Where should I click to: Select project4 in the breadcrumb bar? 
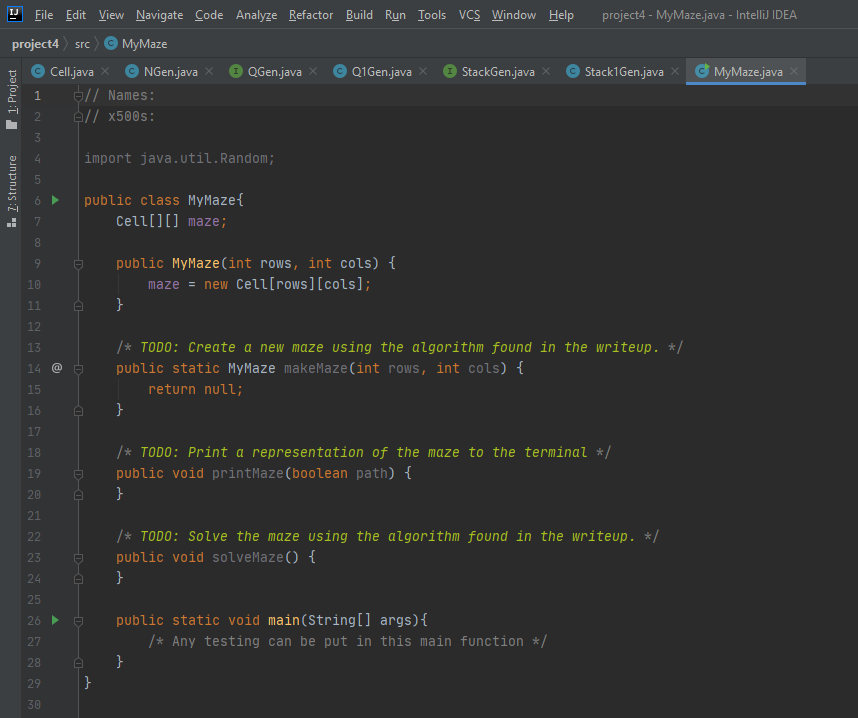(35, 44)
